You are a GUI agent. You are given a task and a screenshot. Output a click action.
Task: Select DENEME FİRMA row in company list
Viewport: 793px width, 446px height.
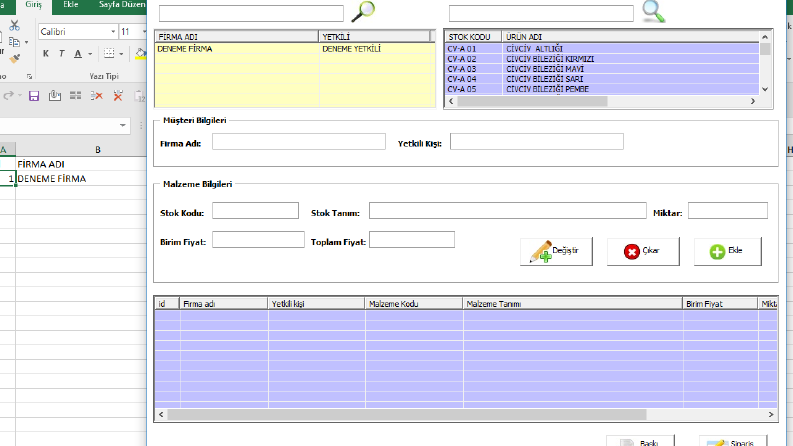point(295,49)
